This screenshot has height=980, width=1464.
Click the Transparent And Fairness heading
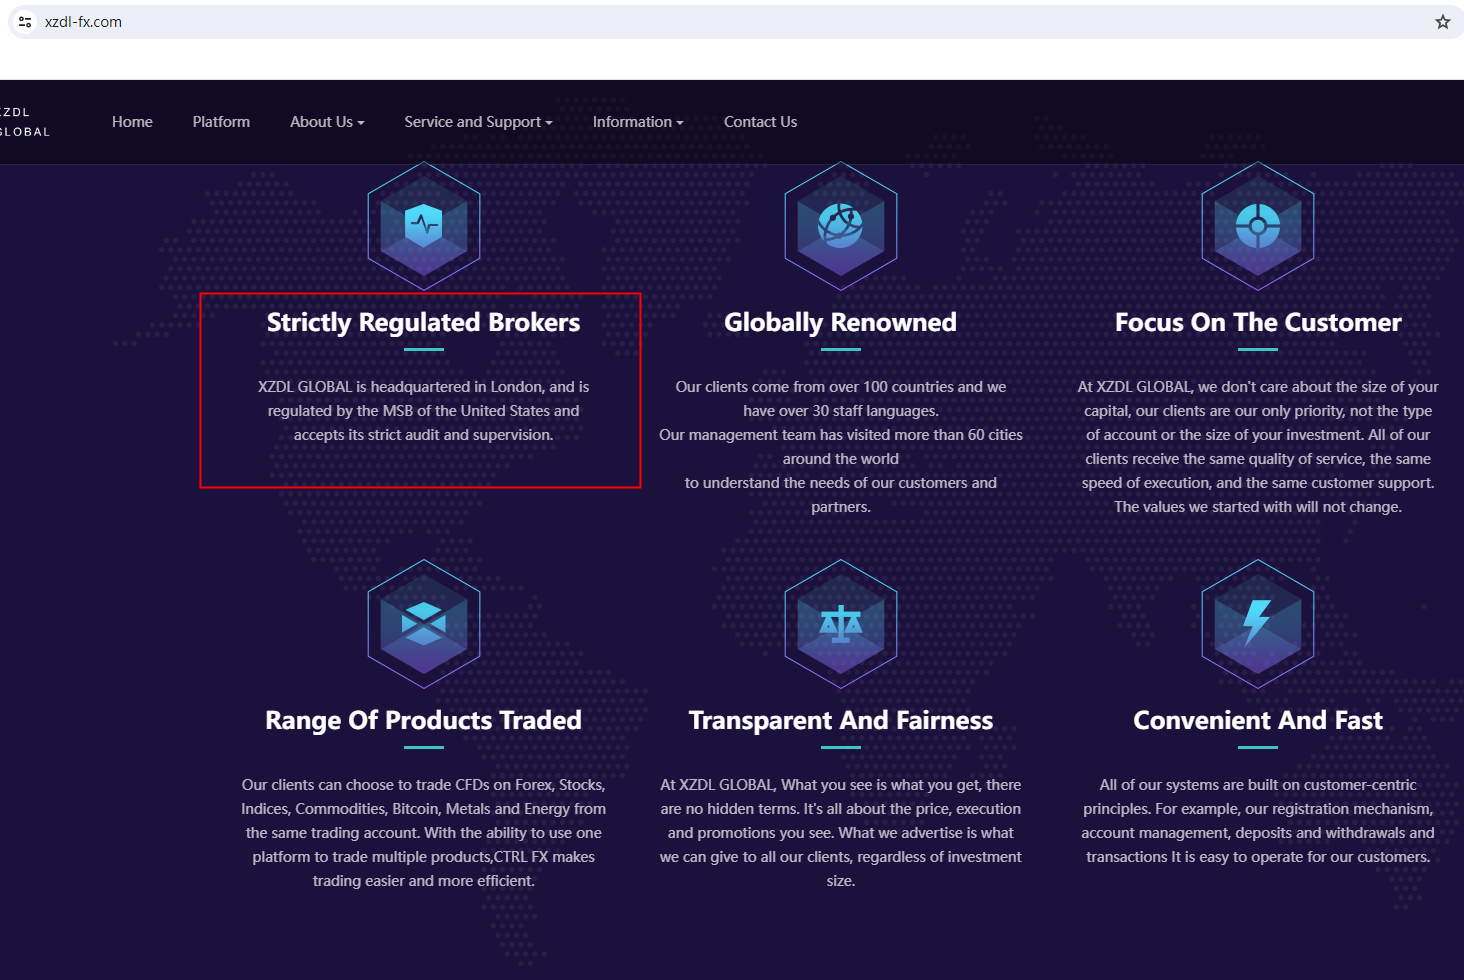(x=841, y=720)
